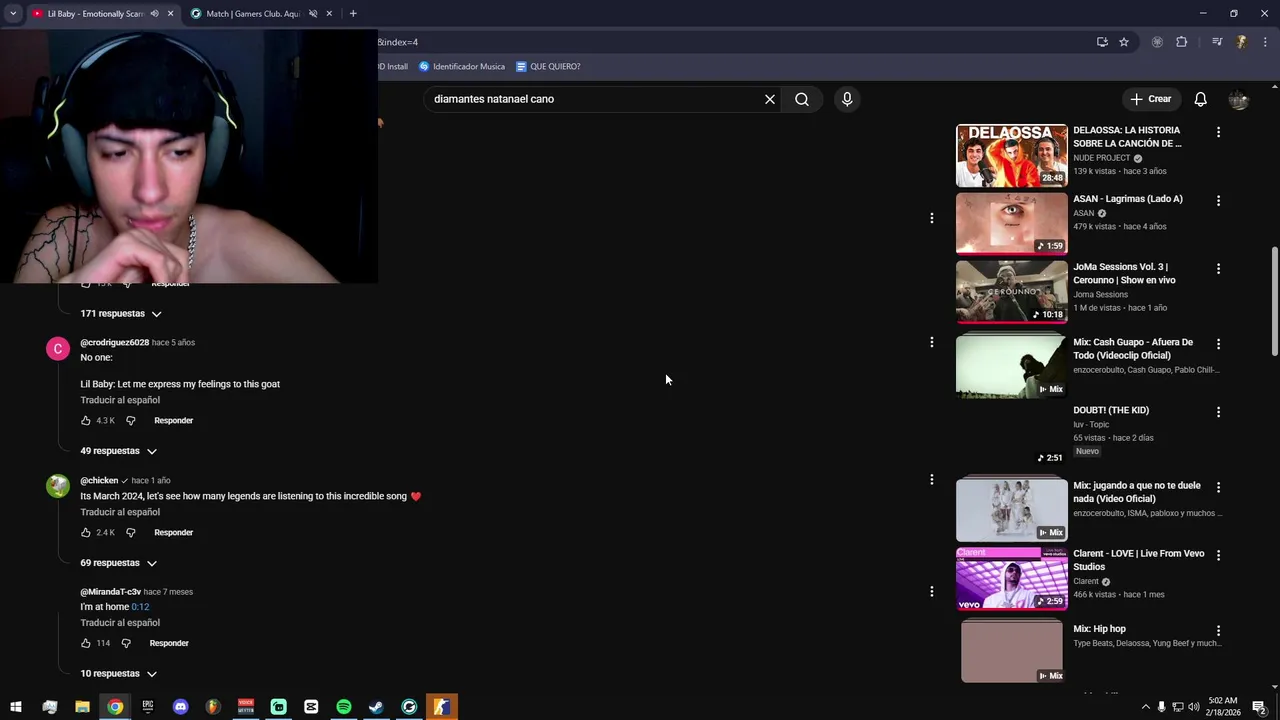Open QUE QUIERO? bookmark
1280x720 pixels.
pyautogui.click(x=548, y=66)
